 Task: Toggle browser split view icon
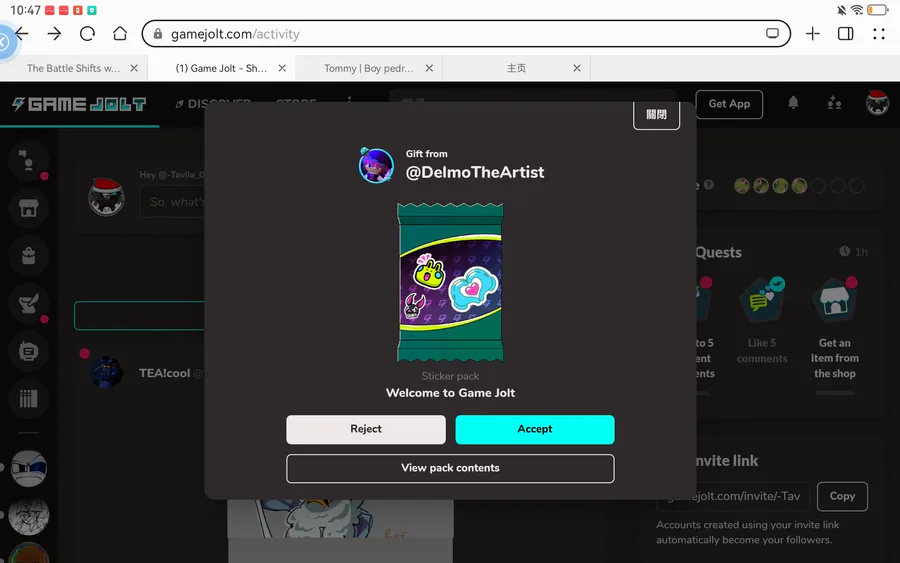(845, 34)
